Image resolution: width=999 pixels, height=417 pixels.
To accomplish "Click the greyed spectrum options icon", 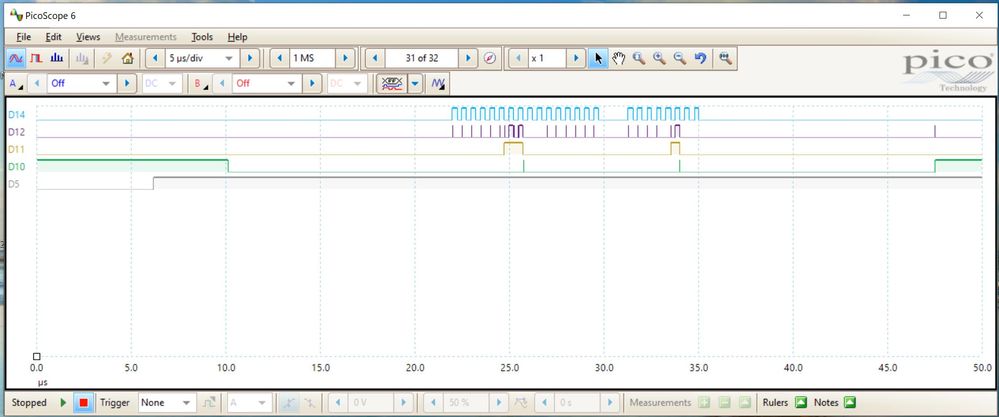I will 82,59.
